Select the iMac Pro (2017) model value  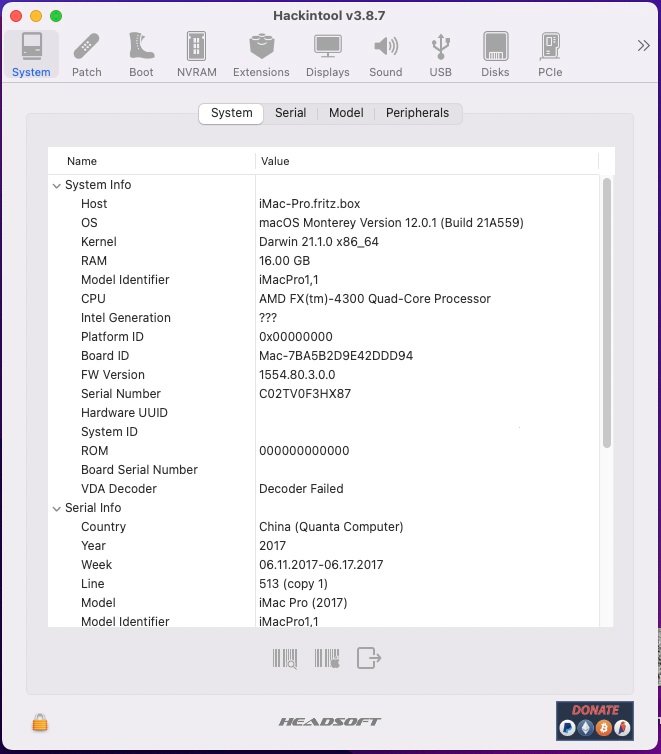[x=303, y=603]
